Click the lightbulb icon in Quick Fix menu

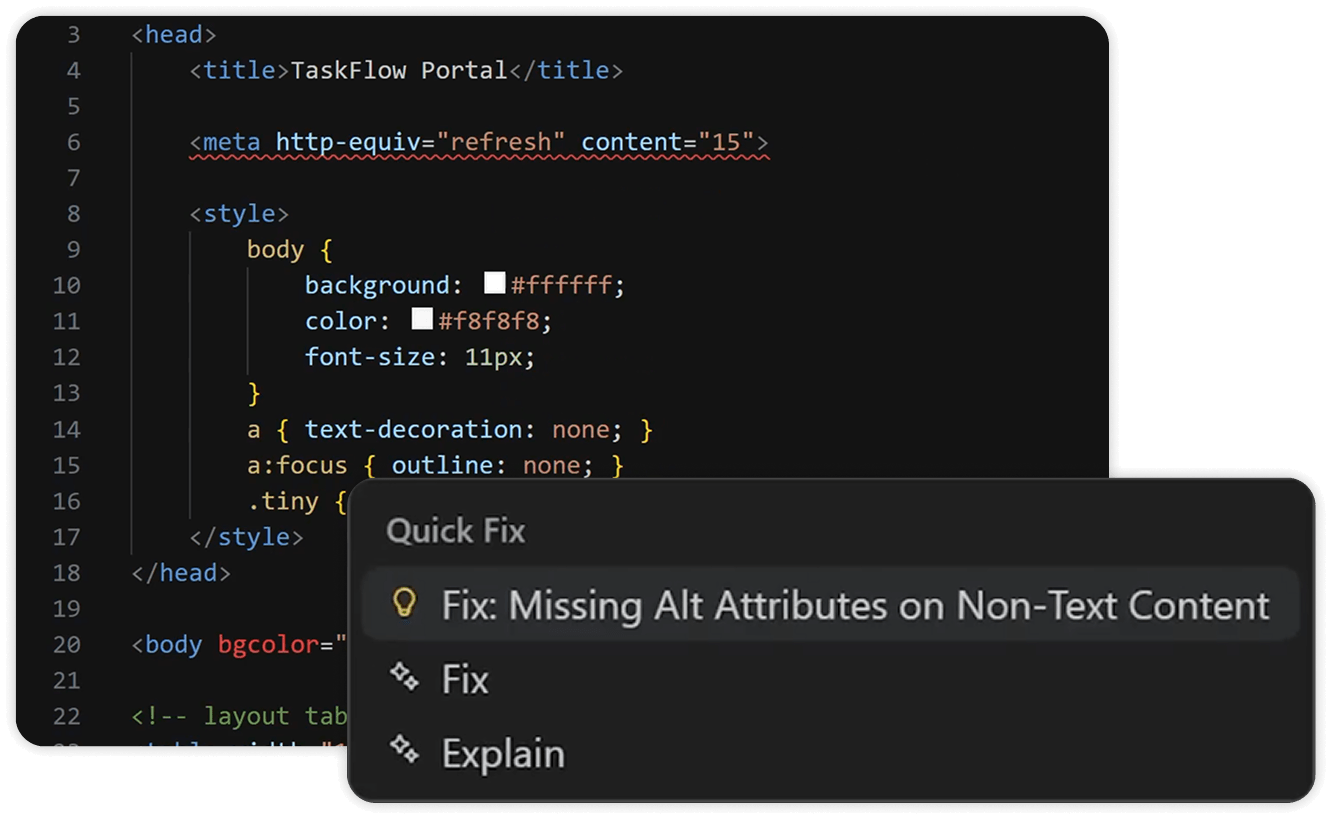(404, 604)
